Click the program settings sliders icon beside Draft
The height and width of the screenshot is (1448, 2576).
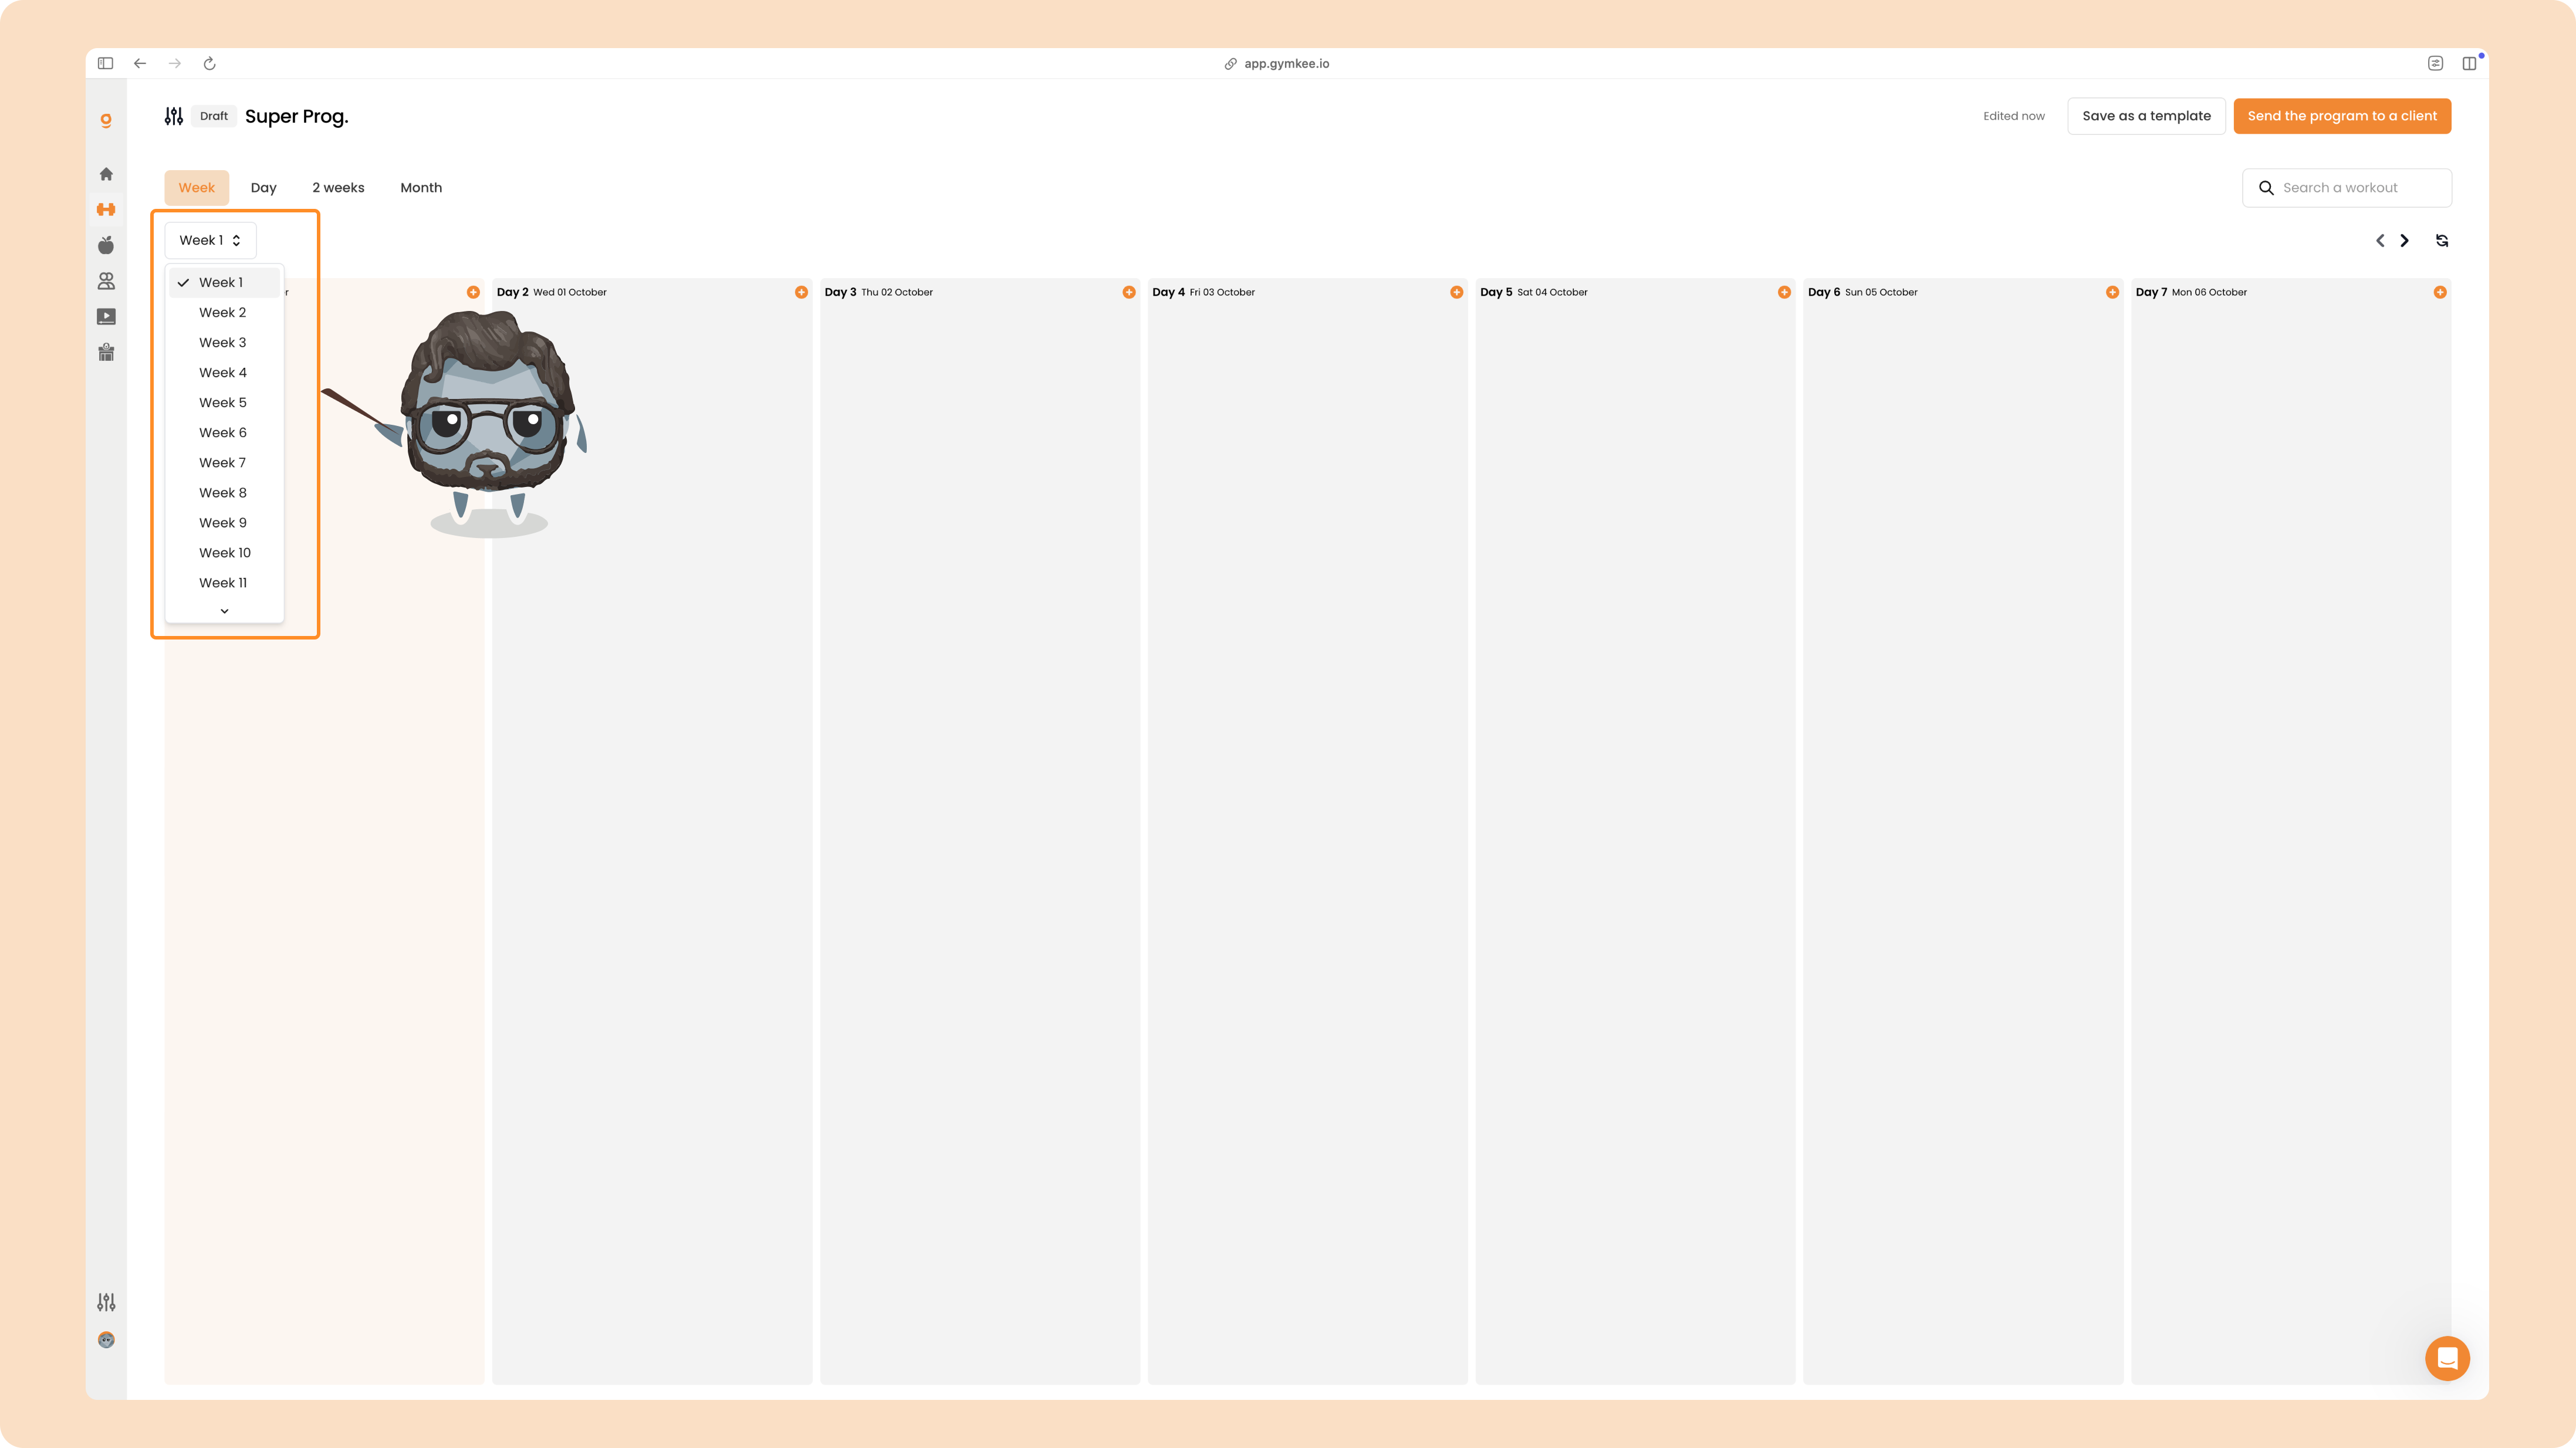pos(174,116)
